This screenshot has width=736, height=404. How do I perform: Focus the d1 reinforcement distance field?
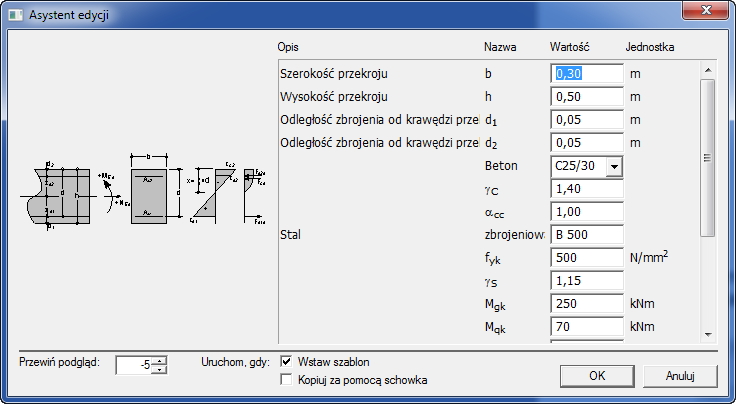(x=586, y=120)
